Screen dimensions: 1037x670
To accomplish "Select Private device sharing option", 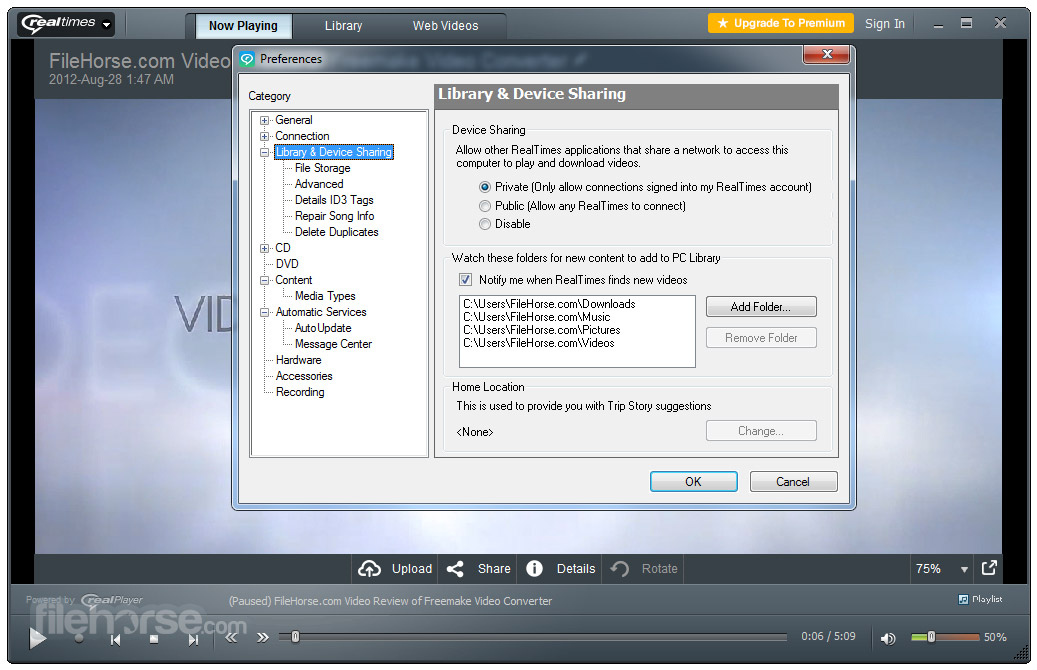I will pos(485,187).
